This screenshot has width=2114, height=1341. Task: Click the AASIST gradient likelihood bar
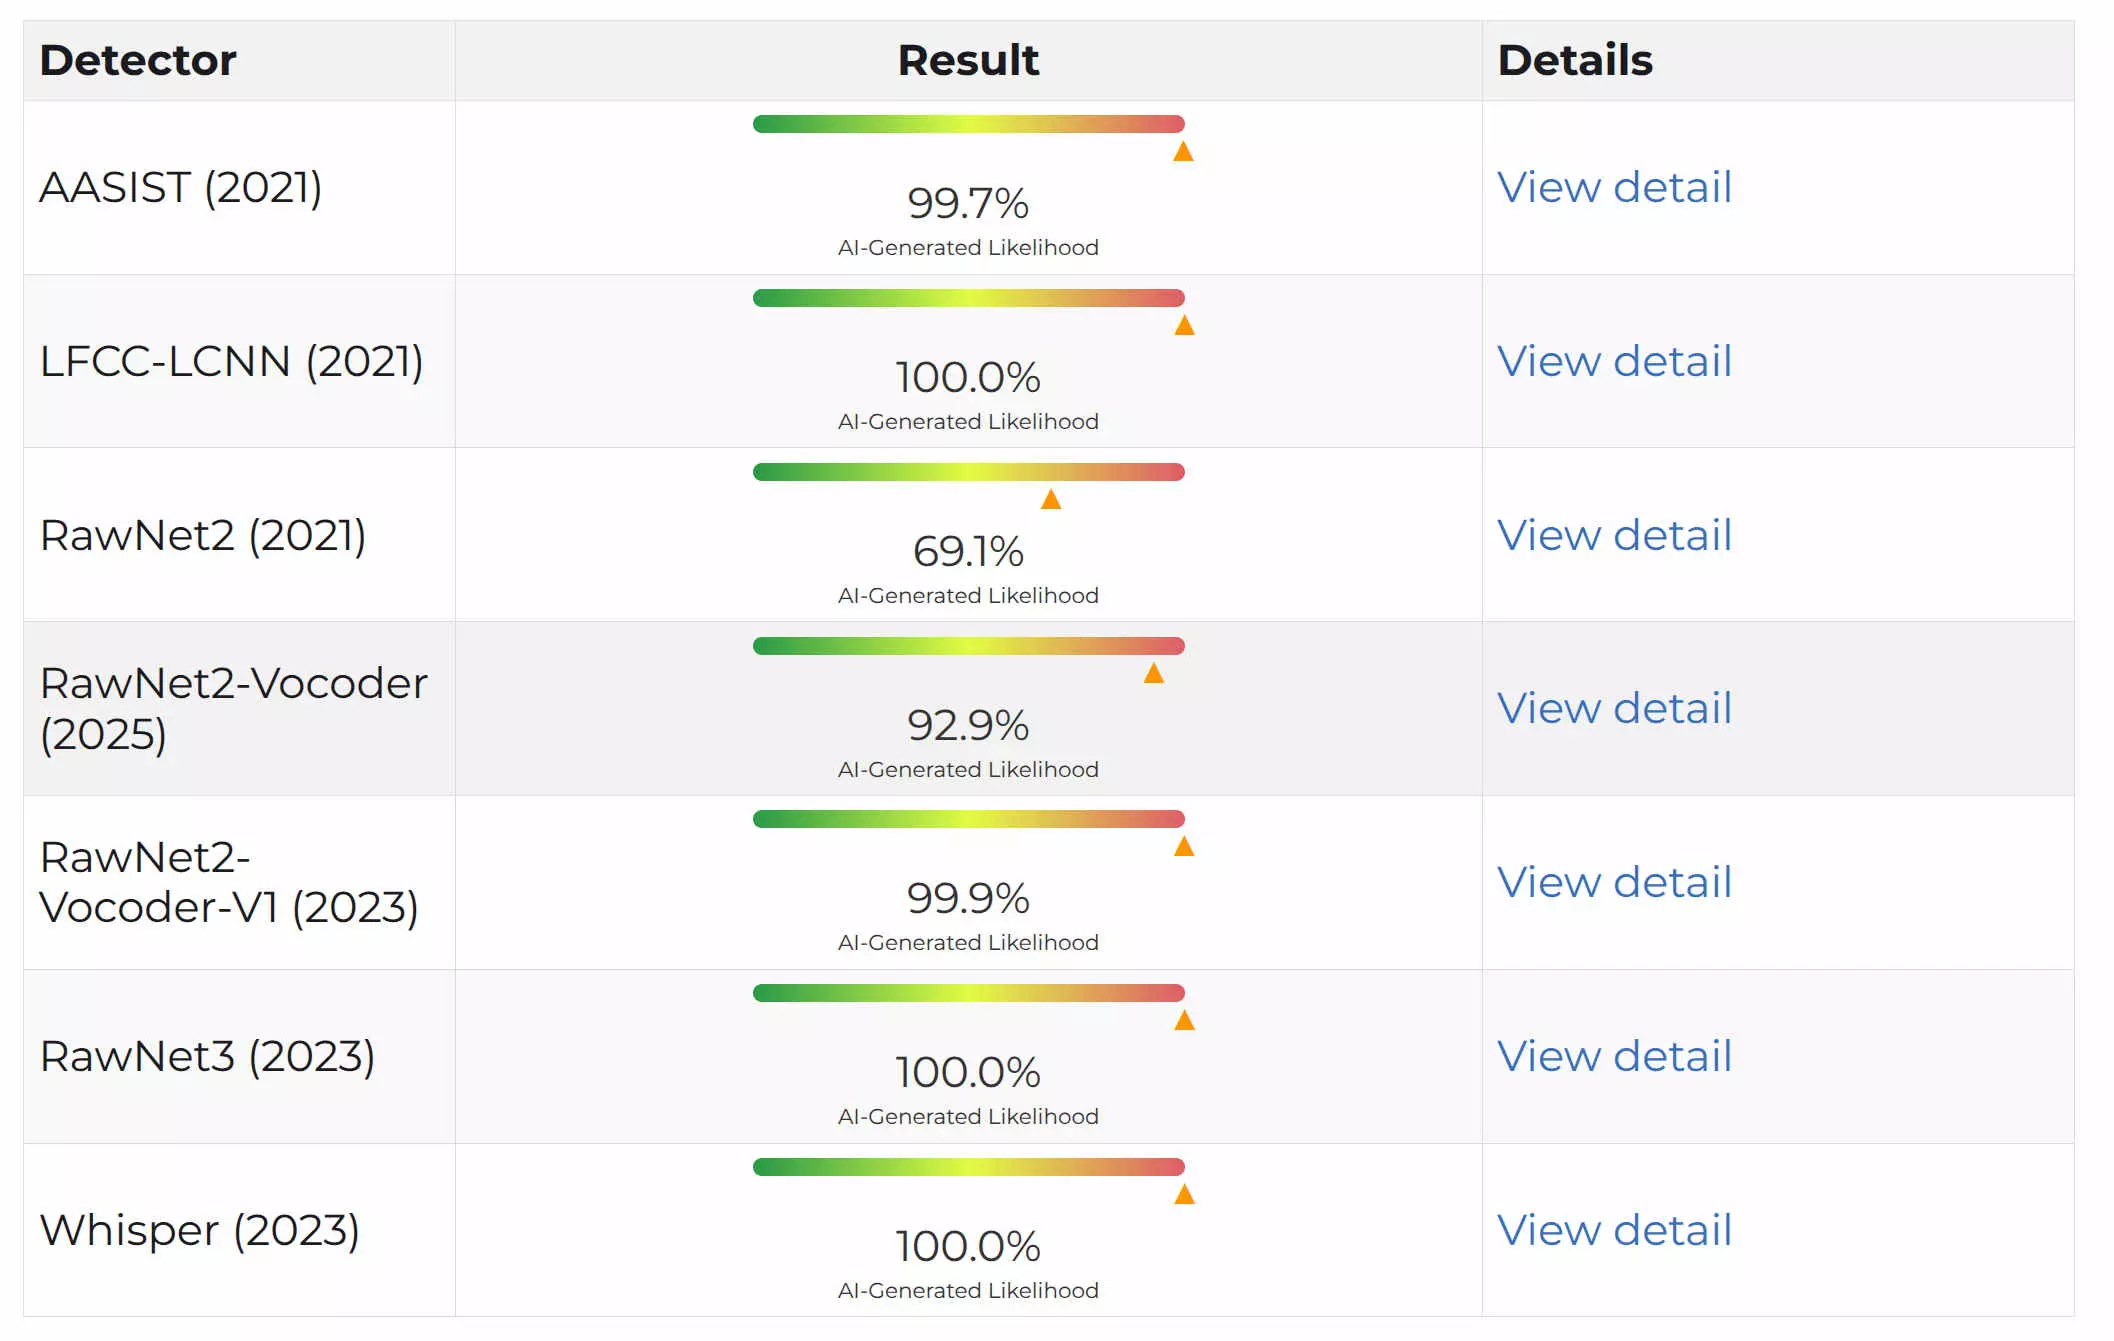tap(968, 124)
